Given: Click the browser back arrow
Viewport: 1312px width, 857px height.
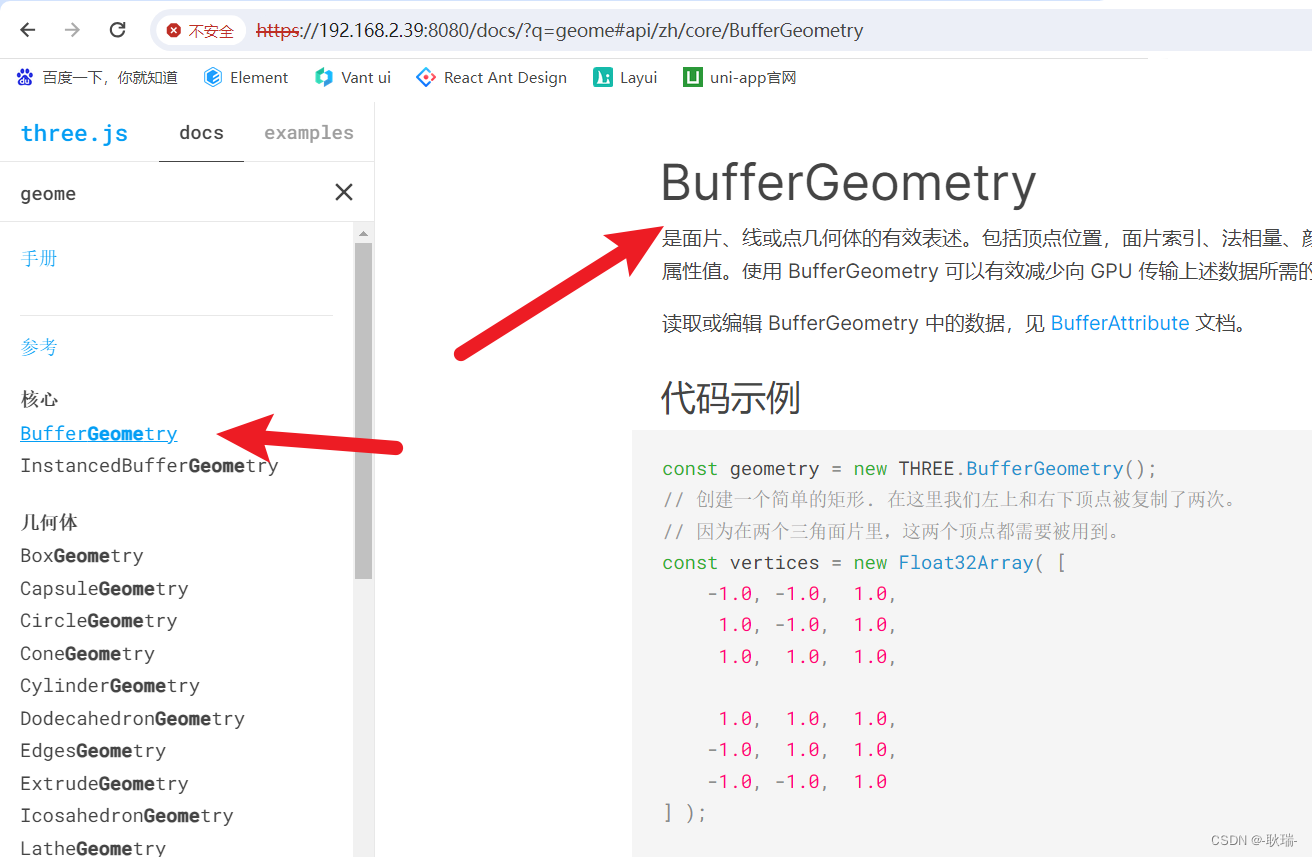Looking at the screenshot, I should pos(26,30).
